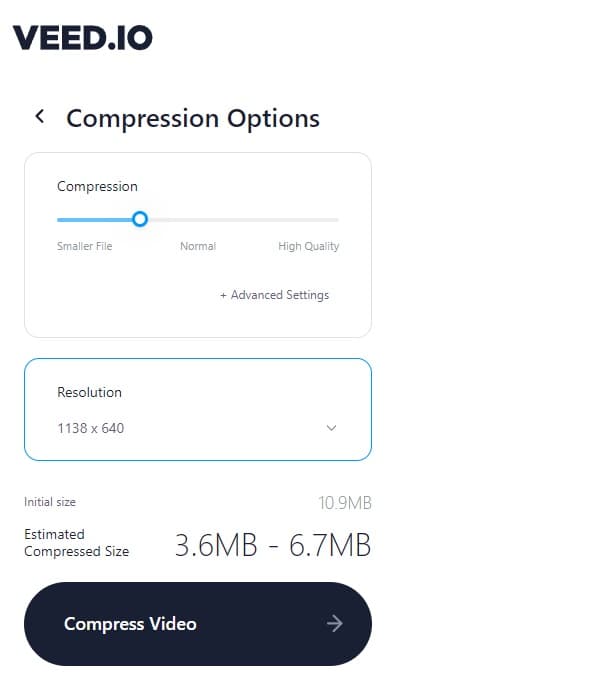The width and height of the screenshot is (600, 688).
Task: Open the 1138 x 640 resolution selector
Action: 198,428
